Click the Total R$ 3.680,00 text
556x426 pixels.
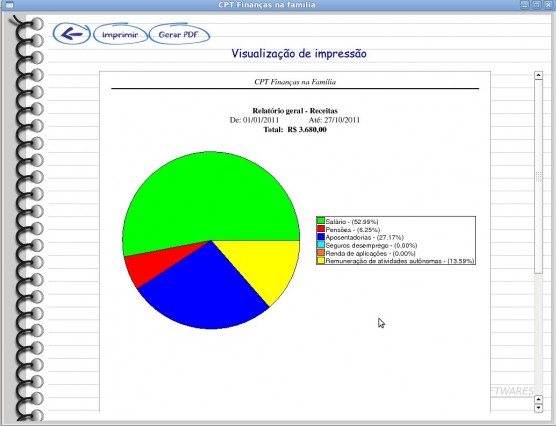click(x=295, y=129)
